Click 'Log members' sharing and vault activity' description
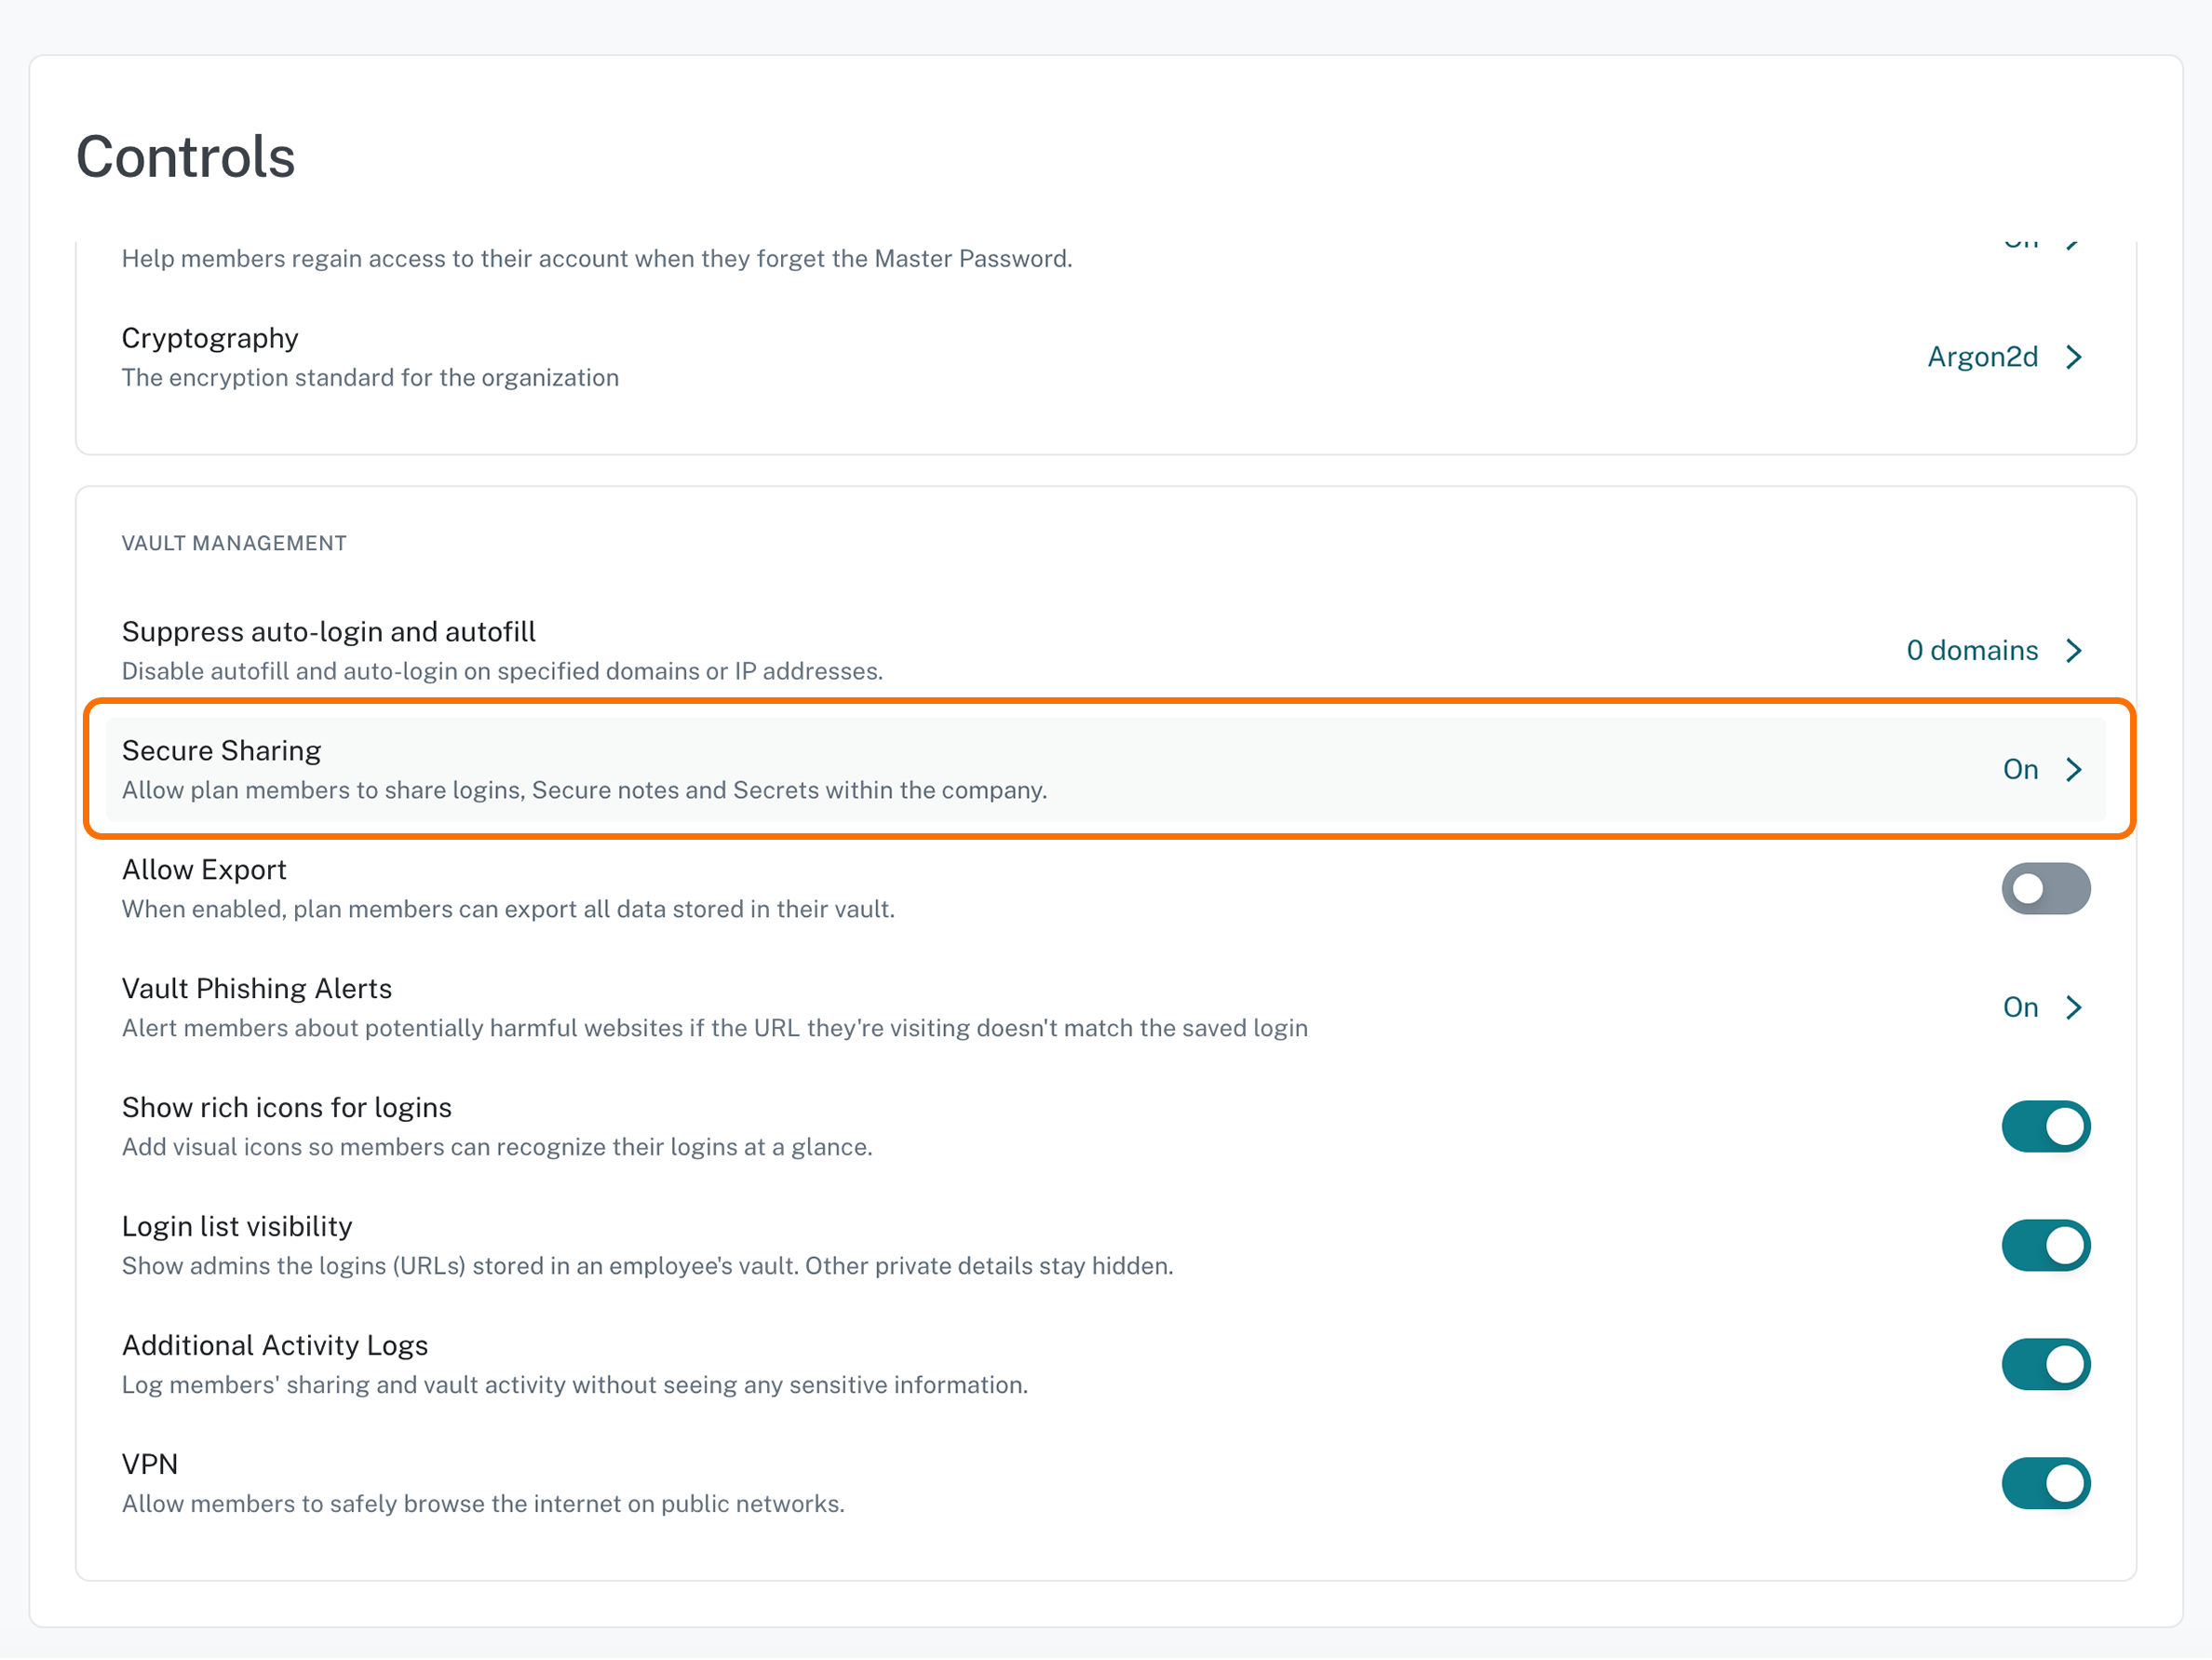 (575, 1386)
